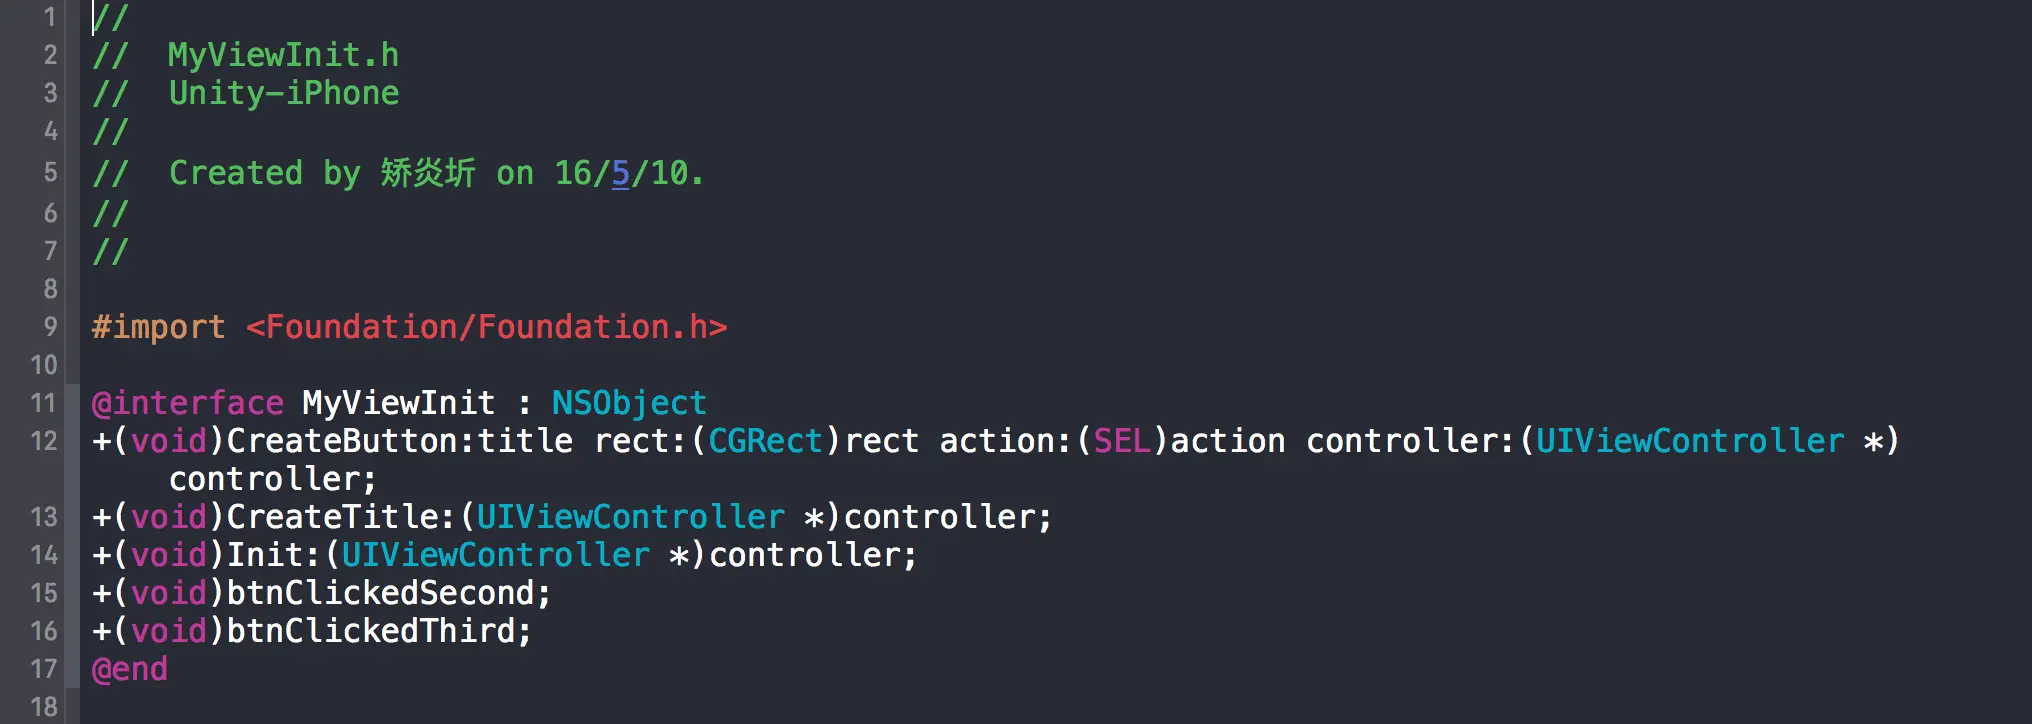Click UIViewController on the CreateButton line

tap(1690, 441)
